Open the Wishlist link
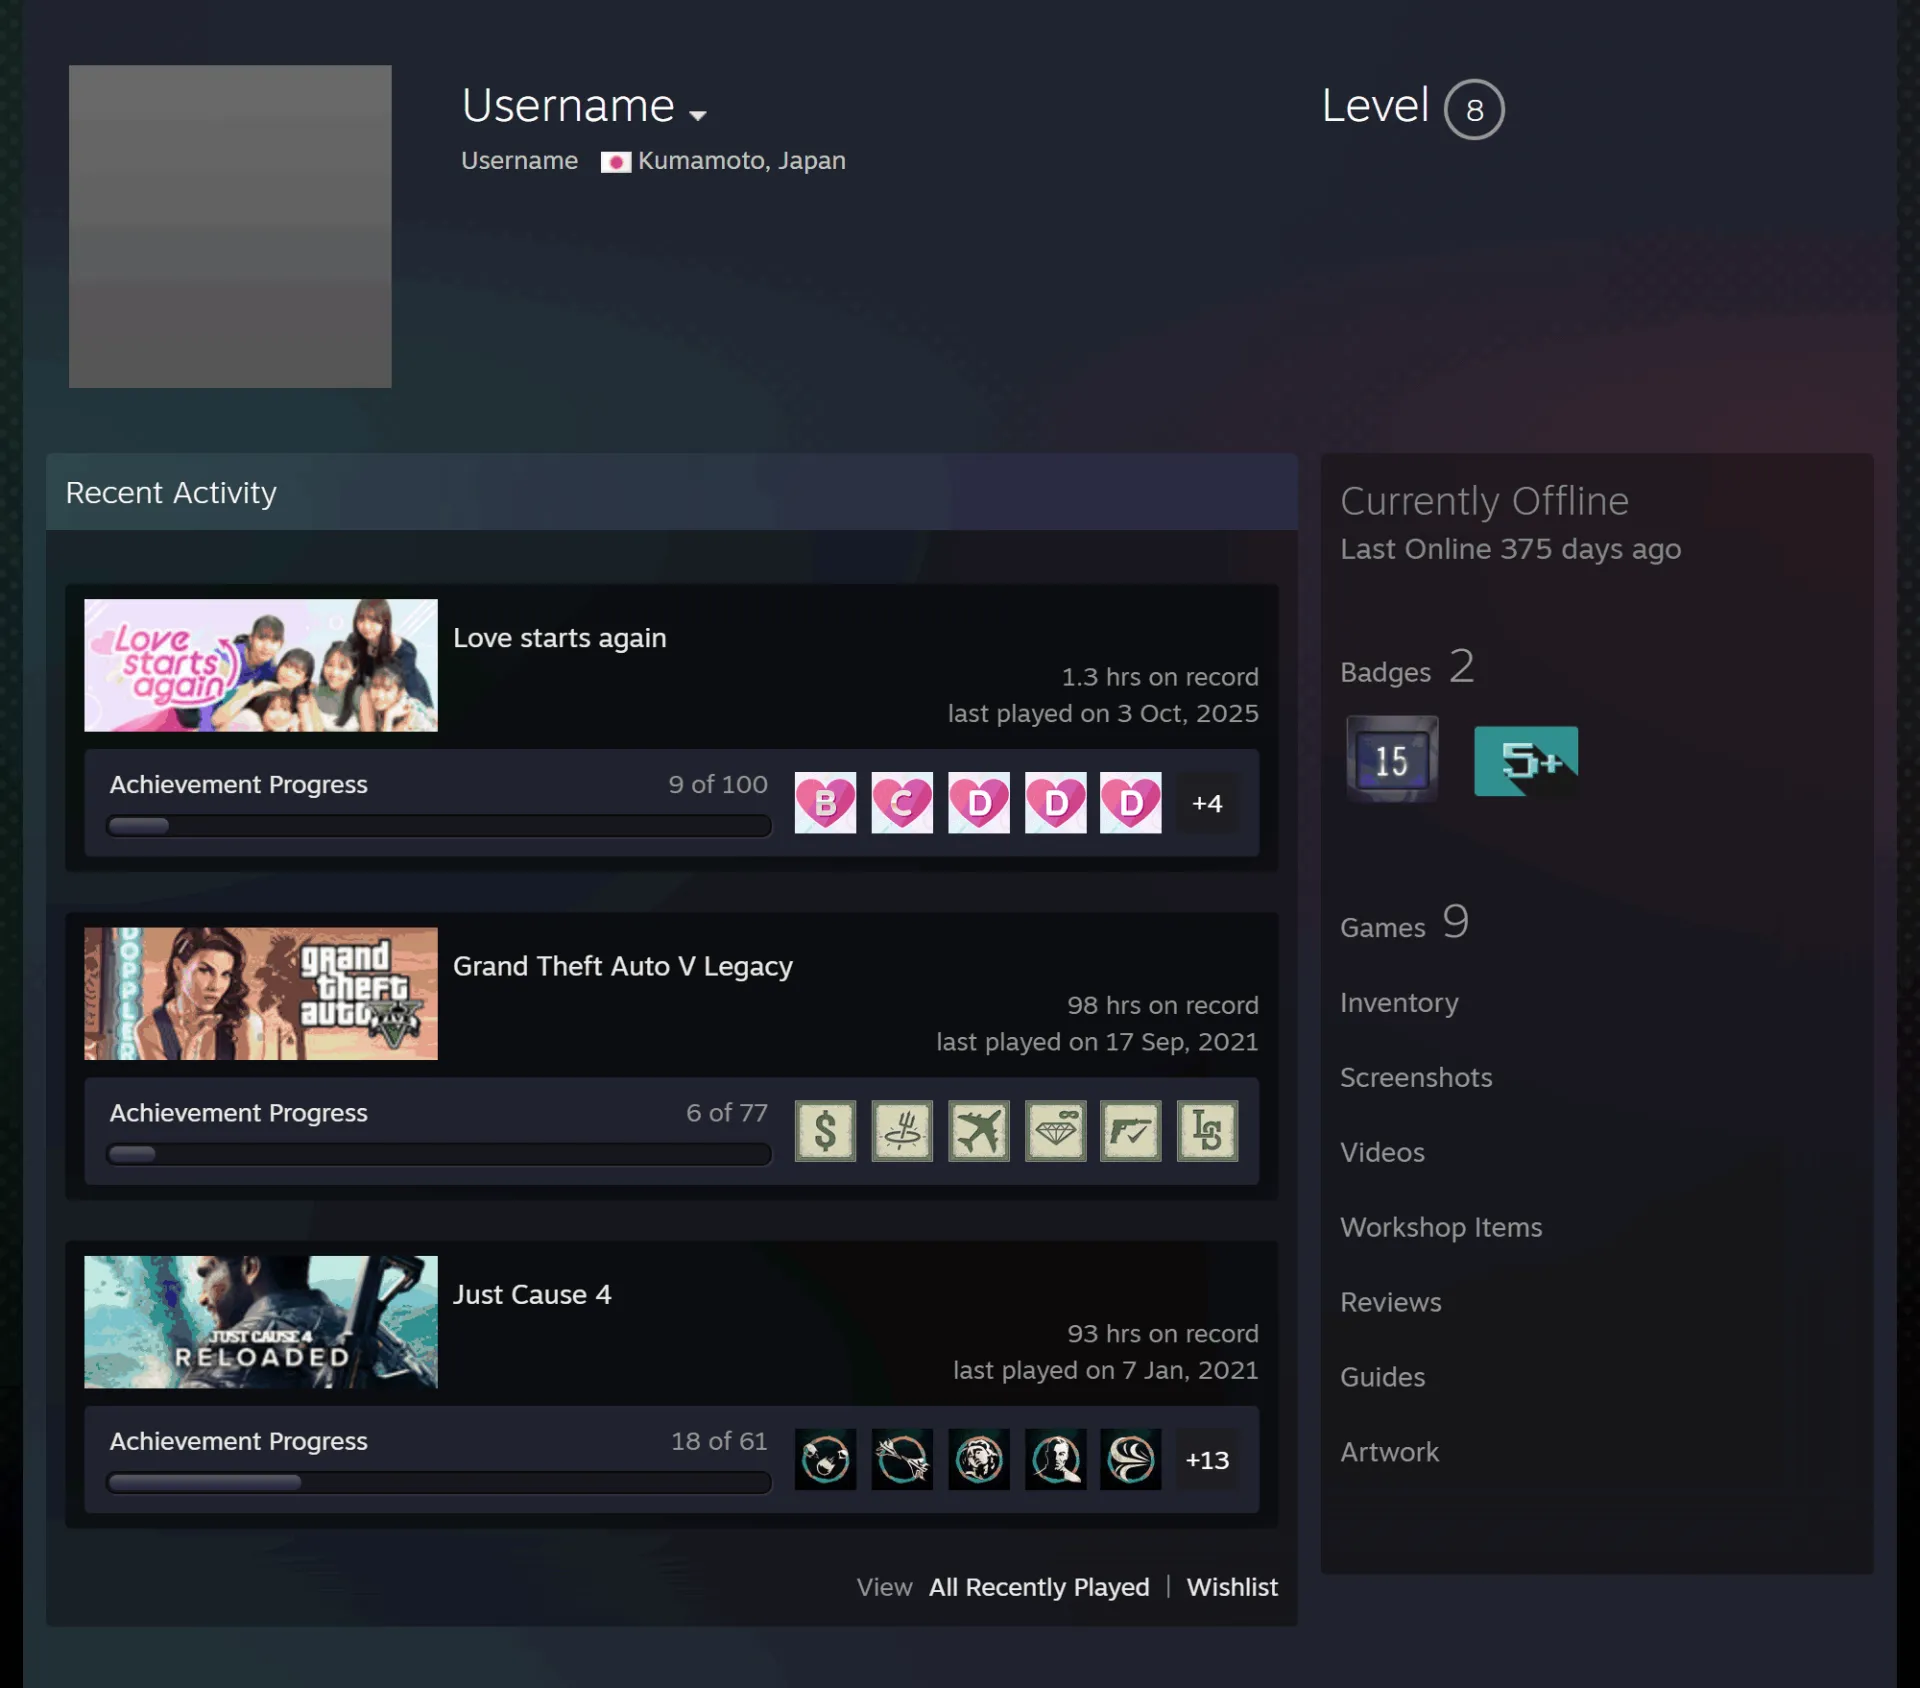This screenshot has width=1920, height=1688. click(x=1232, y=1587)
